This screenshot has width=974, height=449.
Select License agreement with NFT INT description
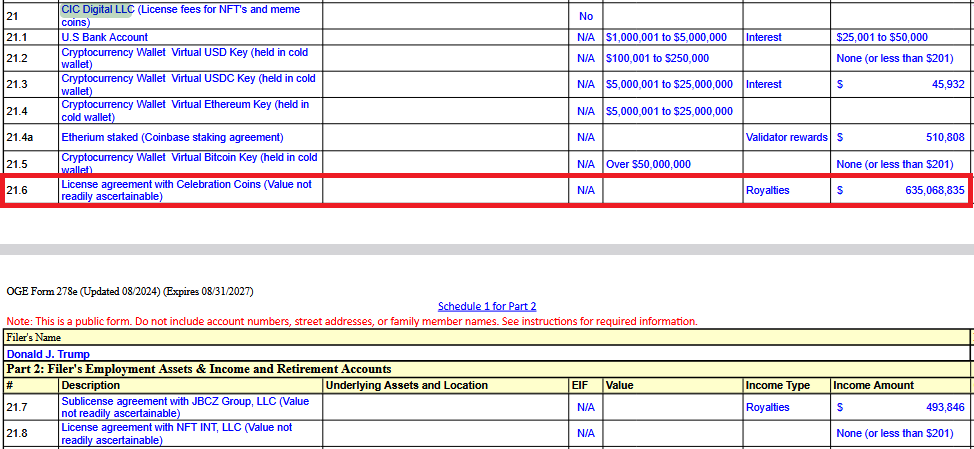pos(177,433)
